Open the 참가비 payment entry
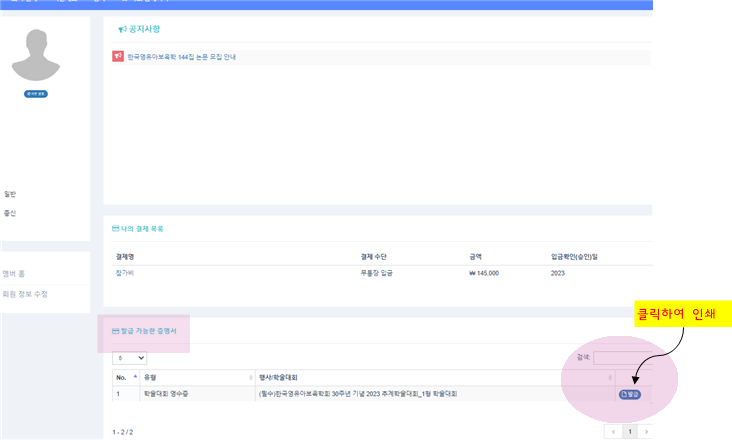The width and height of the screenshot is (732, 440). point(124,272)
